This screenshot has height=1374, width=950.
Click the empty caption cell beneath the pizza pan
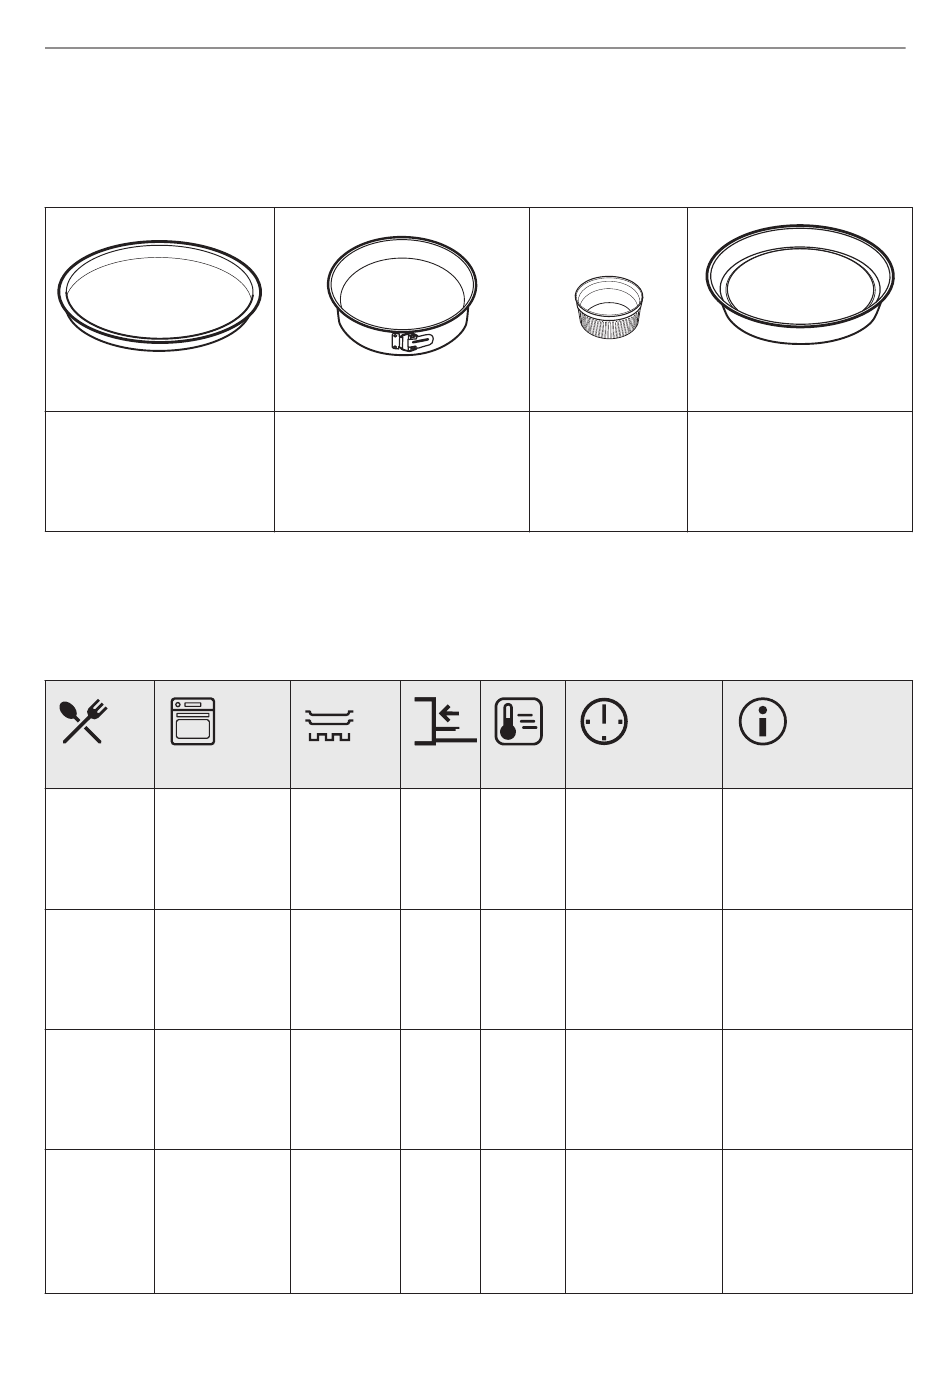tap(160, 471)
